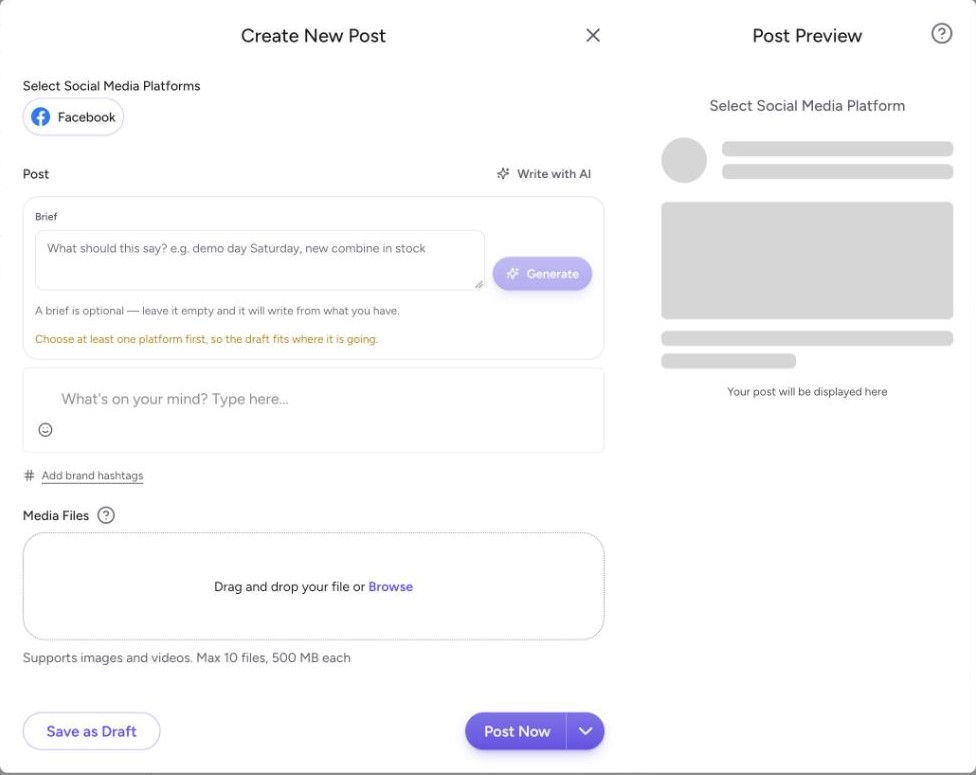This screenshot has height=775, width=976.
Task: Click Save as Draft
Action: [92, 731]
